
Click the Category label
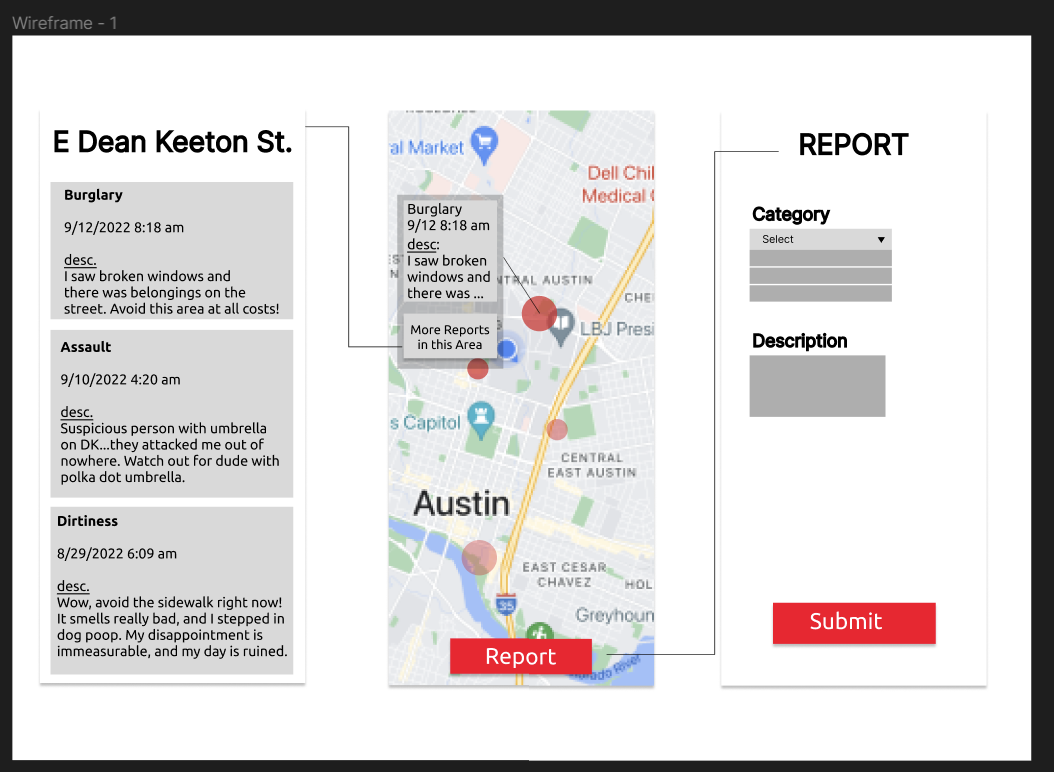[x=790, y=215]
